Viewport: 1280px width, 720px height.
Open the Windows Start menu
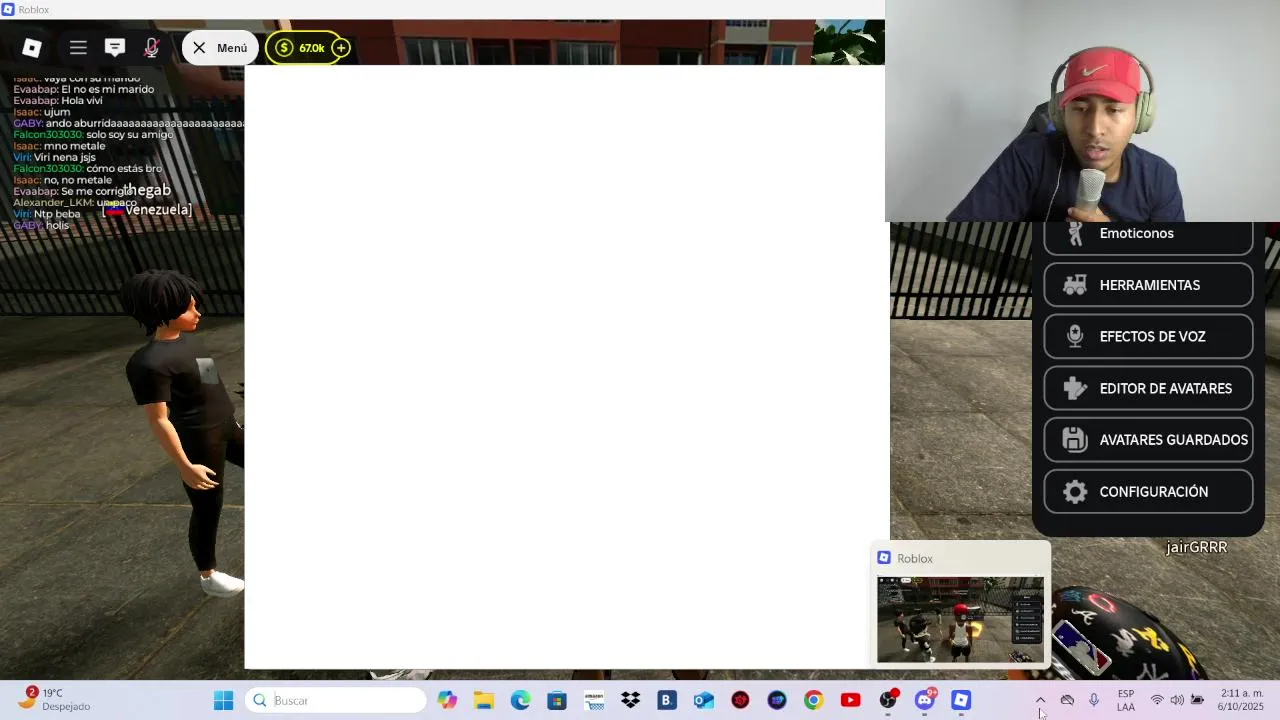tap(223, 701)
